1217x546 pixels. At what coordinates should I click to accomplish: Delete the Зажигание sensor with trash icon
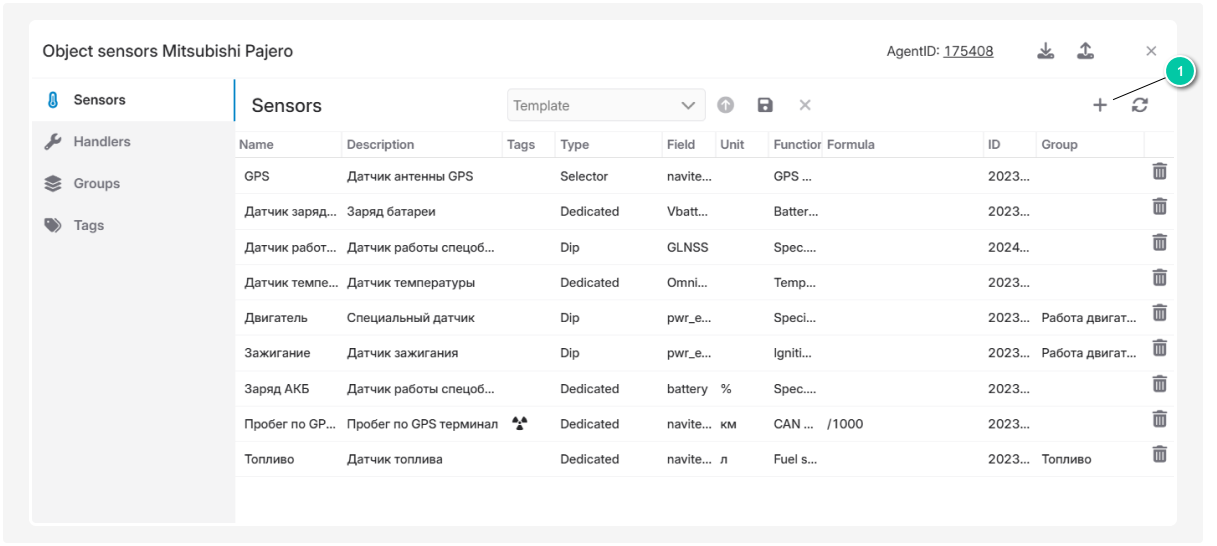click(1159, 349)
